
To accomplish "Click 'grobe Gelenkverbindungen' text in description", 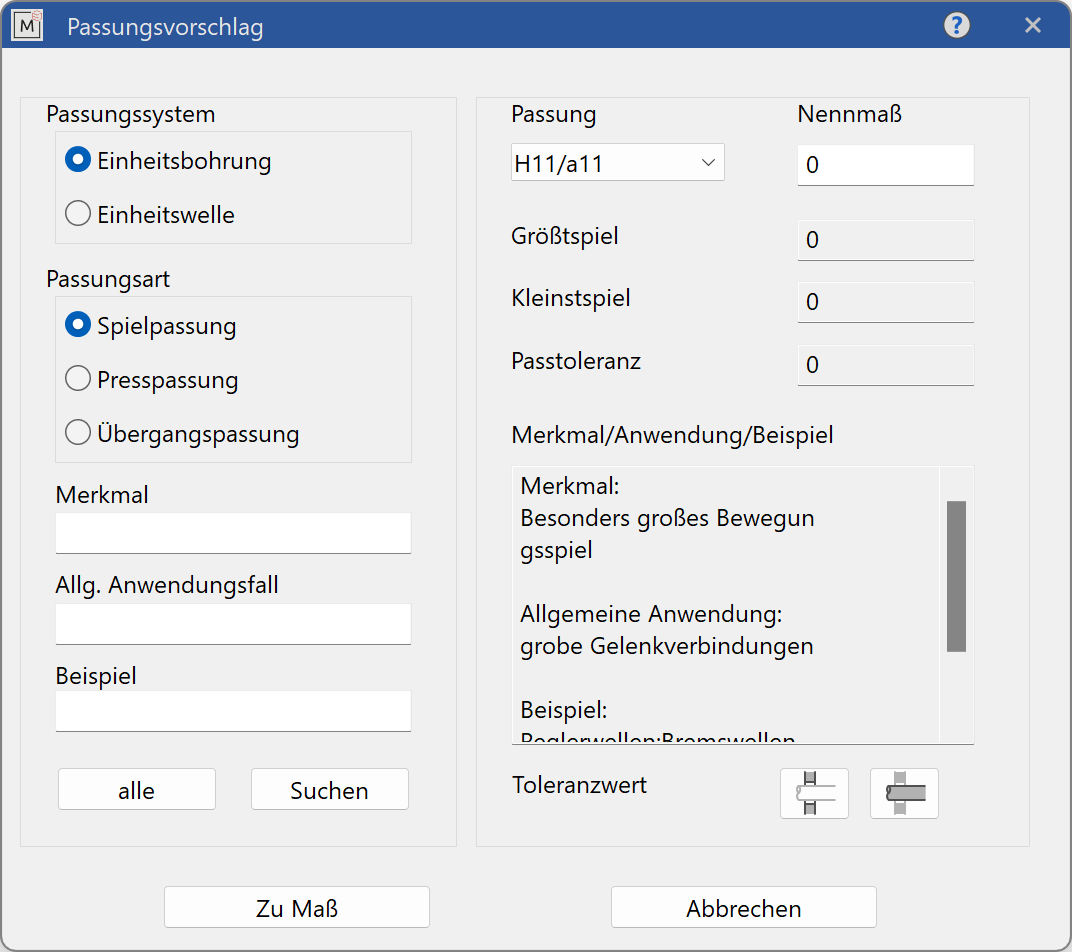I will click(x=667, y=646).
